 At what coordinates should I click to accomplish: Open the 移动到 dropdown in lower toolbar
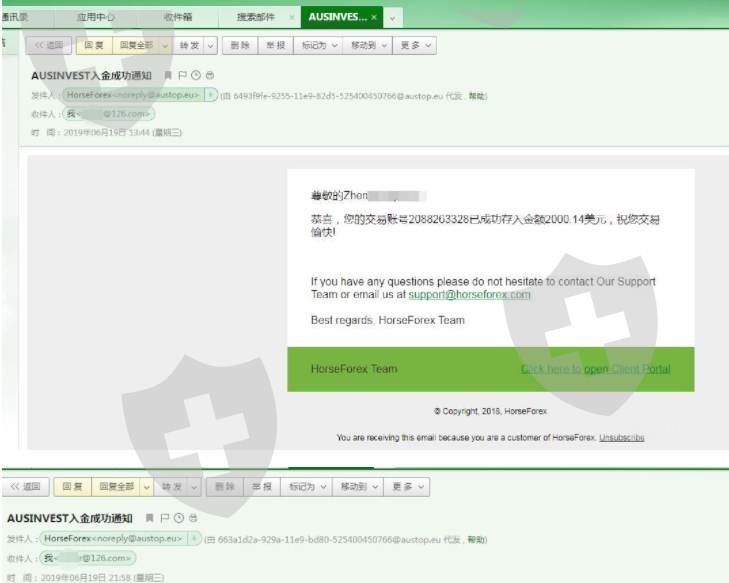tap(358, 487)
